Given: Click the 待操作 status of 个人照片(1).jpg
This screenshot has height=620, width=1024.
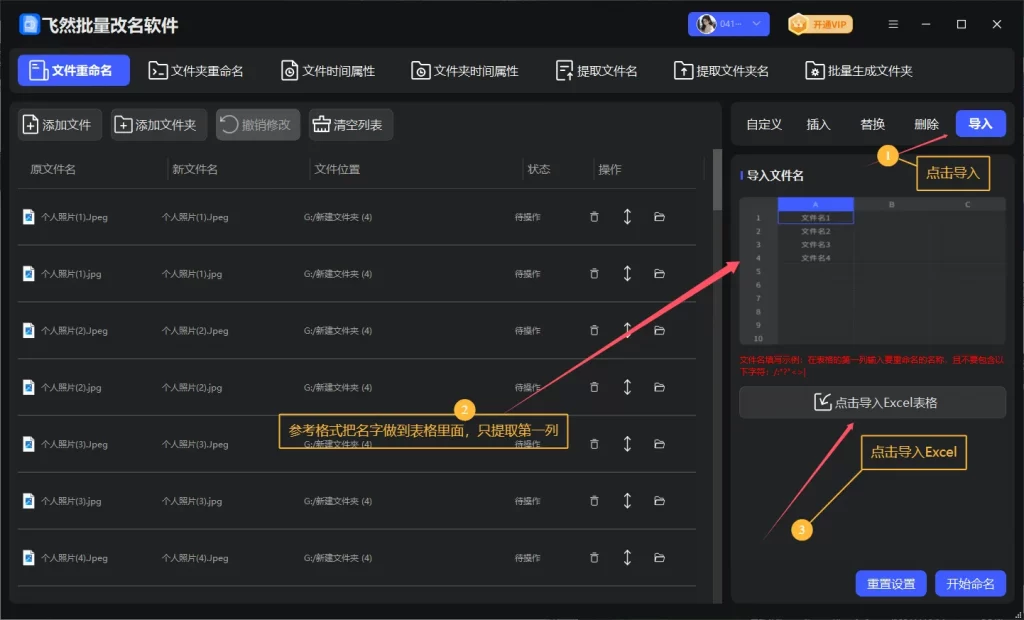Looking at the screenshot, I should [528, 274].
